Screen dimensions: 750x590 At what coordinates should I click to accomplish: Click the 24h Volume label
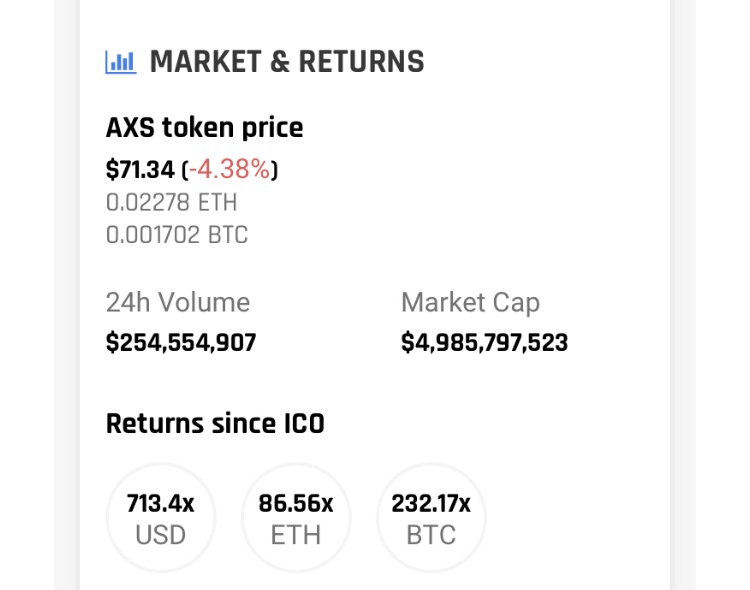click(178, 302)
